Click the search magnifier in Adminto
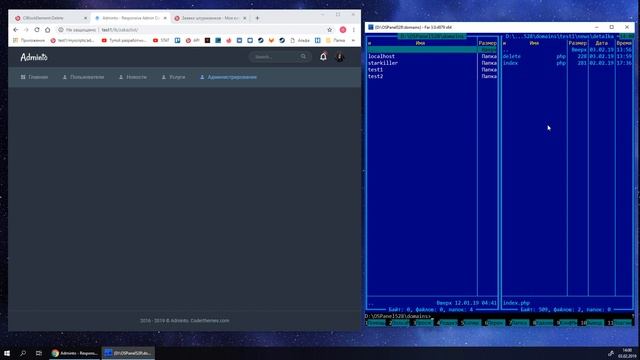Image resolution: width=640 pixels, height=360 pixels. pos(303,57)
